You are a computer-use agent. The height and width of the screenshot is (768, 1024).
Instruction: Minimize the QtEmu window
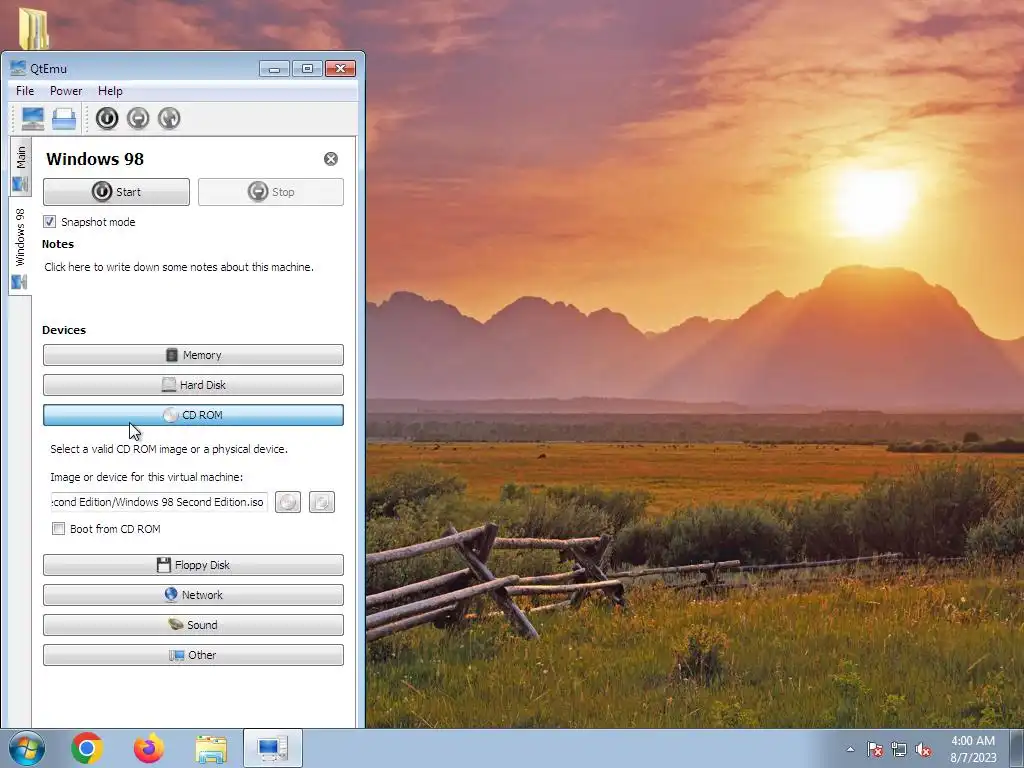pos(274,69)
